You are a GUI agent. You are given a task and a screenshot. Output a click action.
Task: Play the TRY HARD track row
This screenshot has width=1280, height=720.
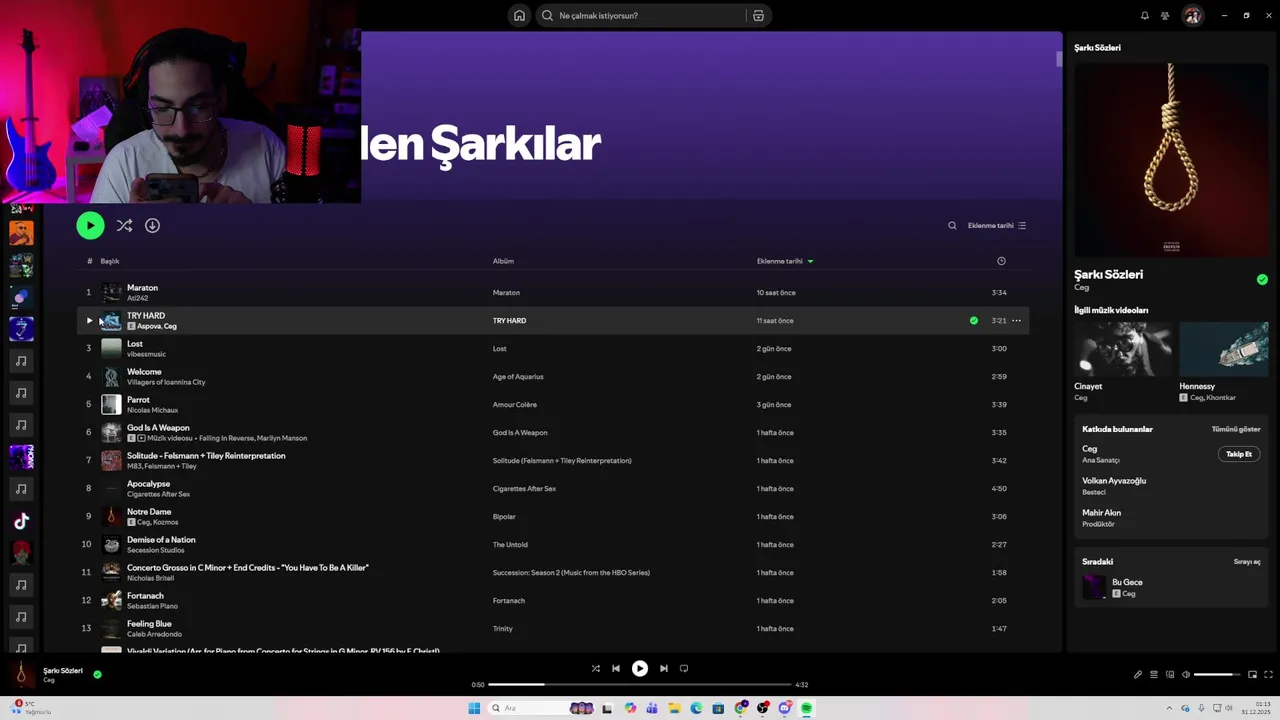pyautogui.click(x=89, y=320)
